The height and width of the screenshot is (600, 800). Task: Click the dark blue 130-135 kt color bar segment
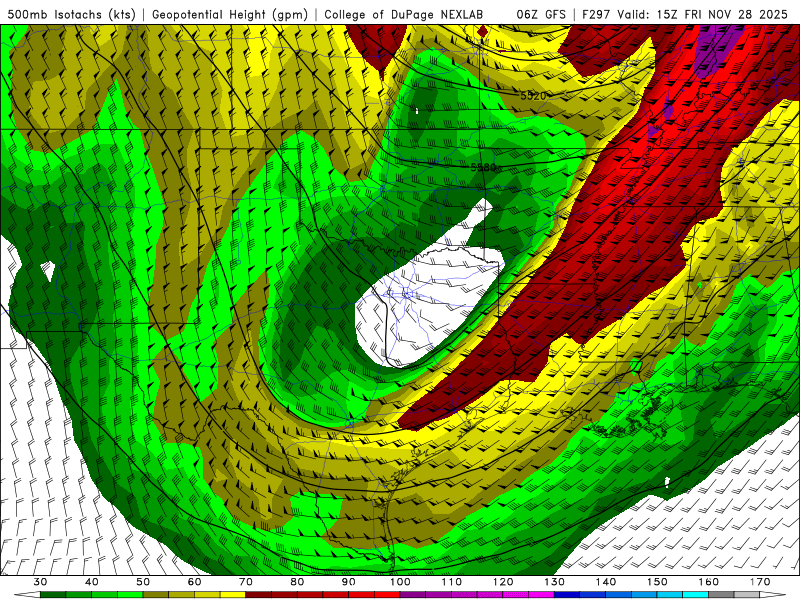point(567,595)
